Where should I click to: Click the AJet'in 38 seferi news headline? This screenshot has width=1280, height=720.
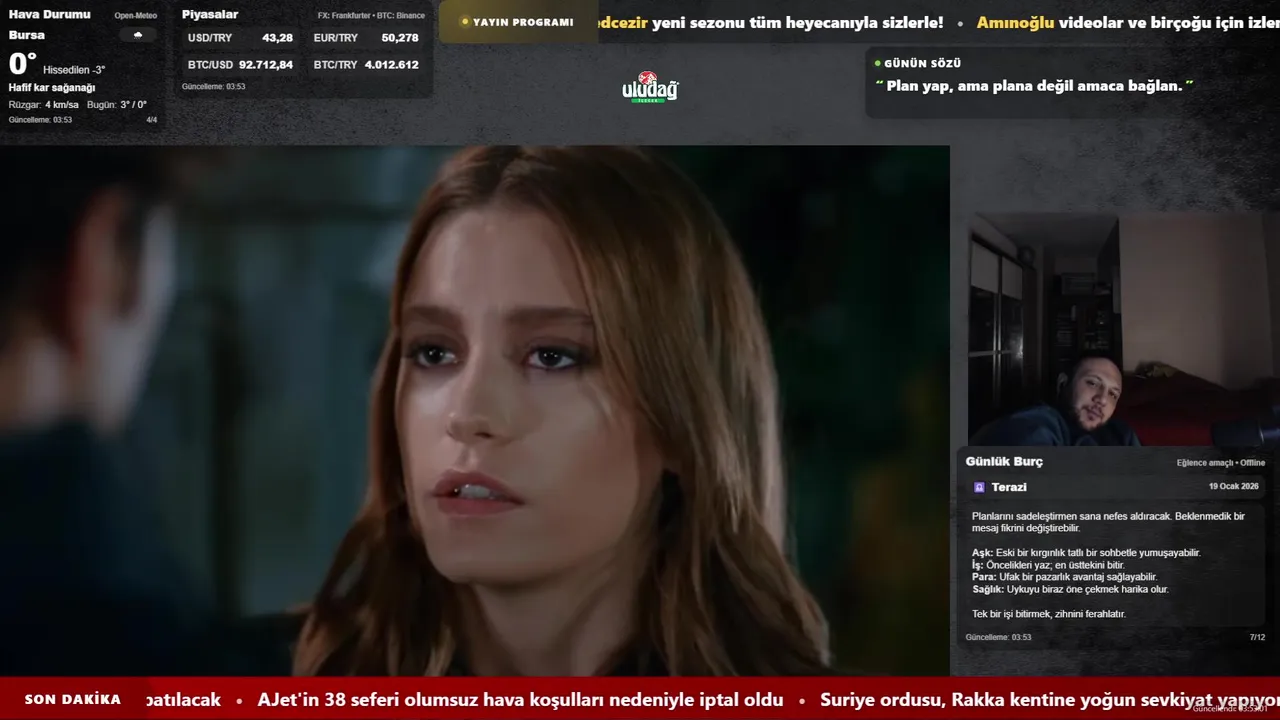point(520,700)
